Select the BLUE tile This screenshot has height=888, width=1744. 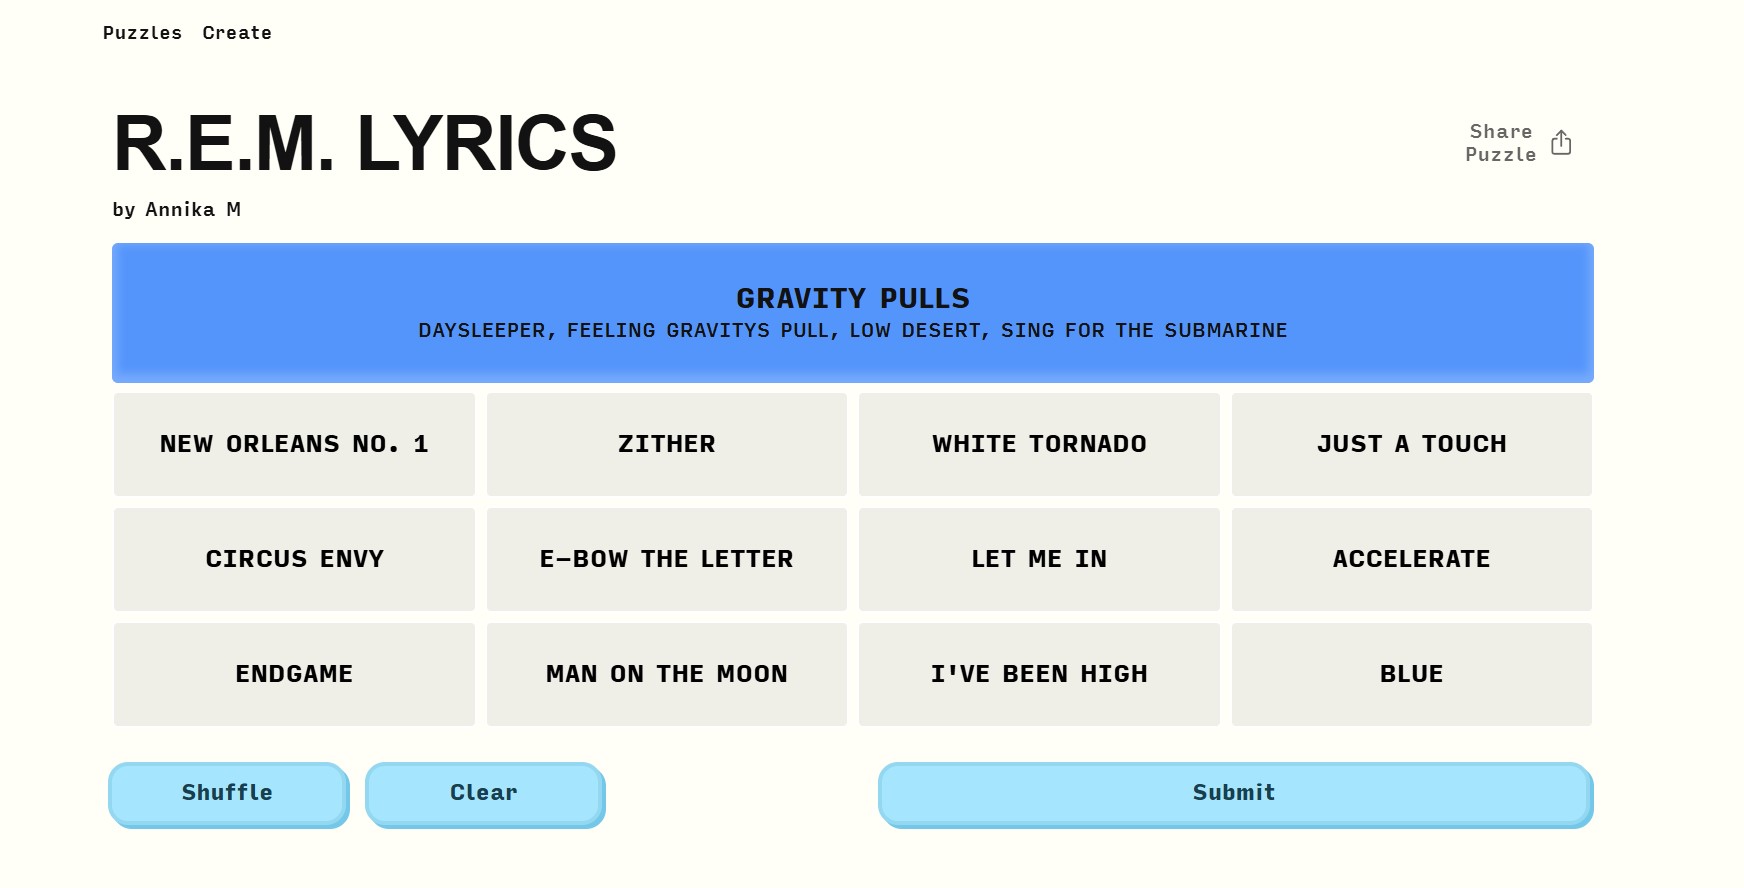pos(1411,674)
